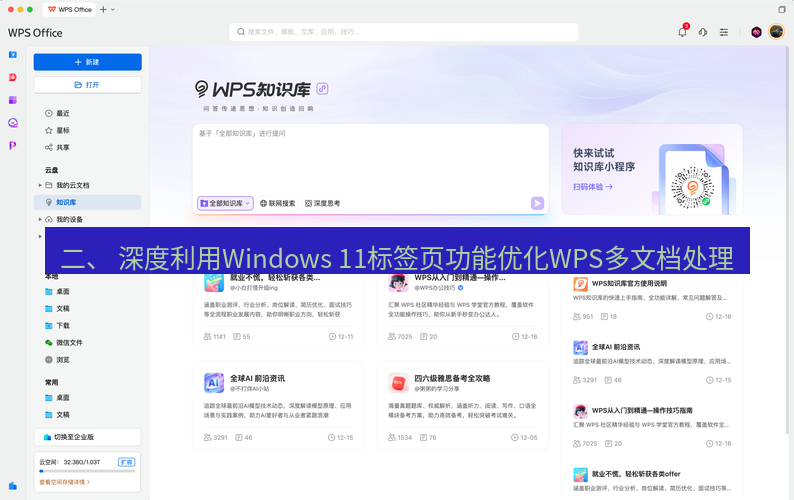Image resolution: width=794 pixels, height=500 pixels.
Task: Expand 我的云文档 tree arrow
Action: click(40, 185)
